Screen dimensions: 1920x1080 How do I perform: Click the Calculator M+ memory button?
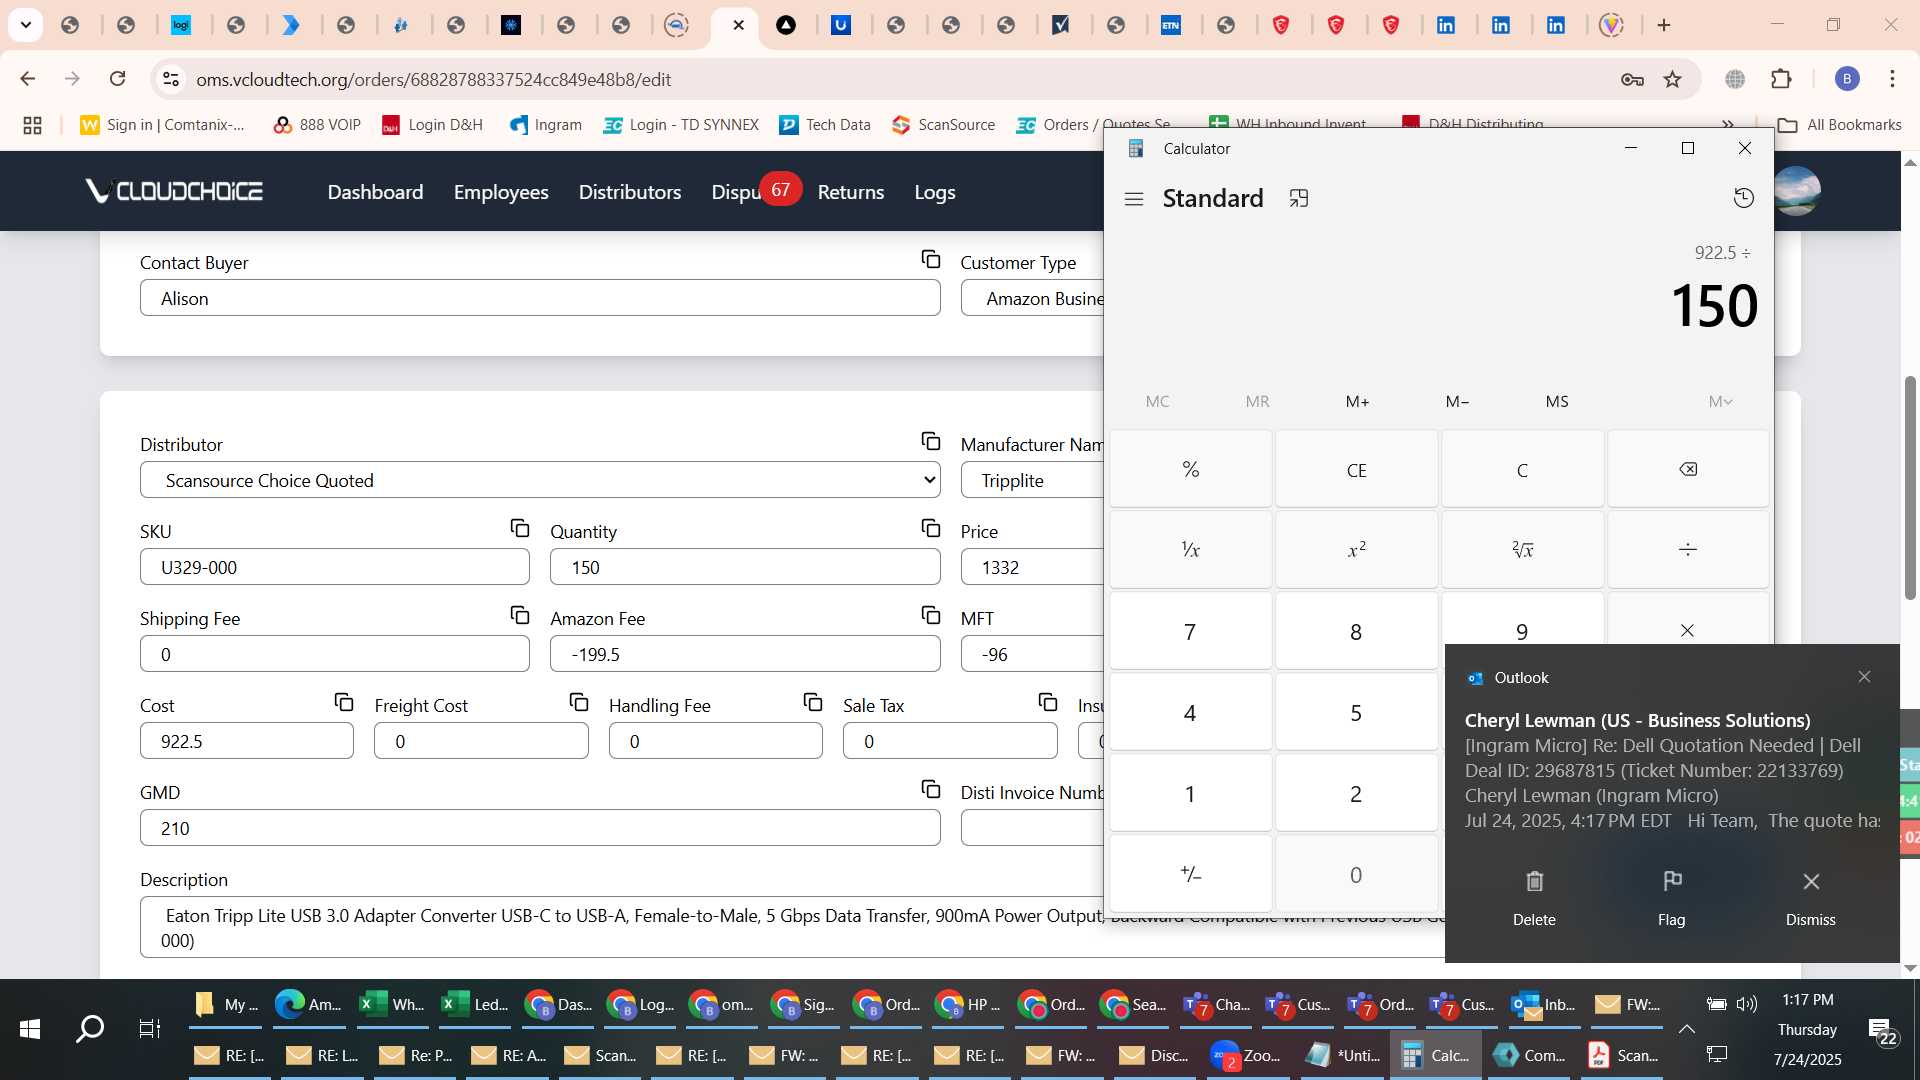[1357, 402]
